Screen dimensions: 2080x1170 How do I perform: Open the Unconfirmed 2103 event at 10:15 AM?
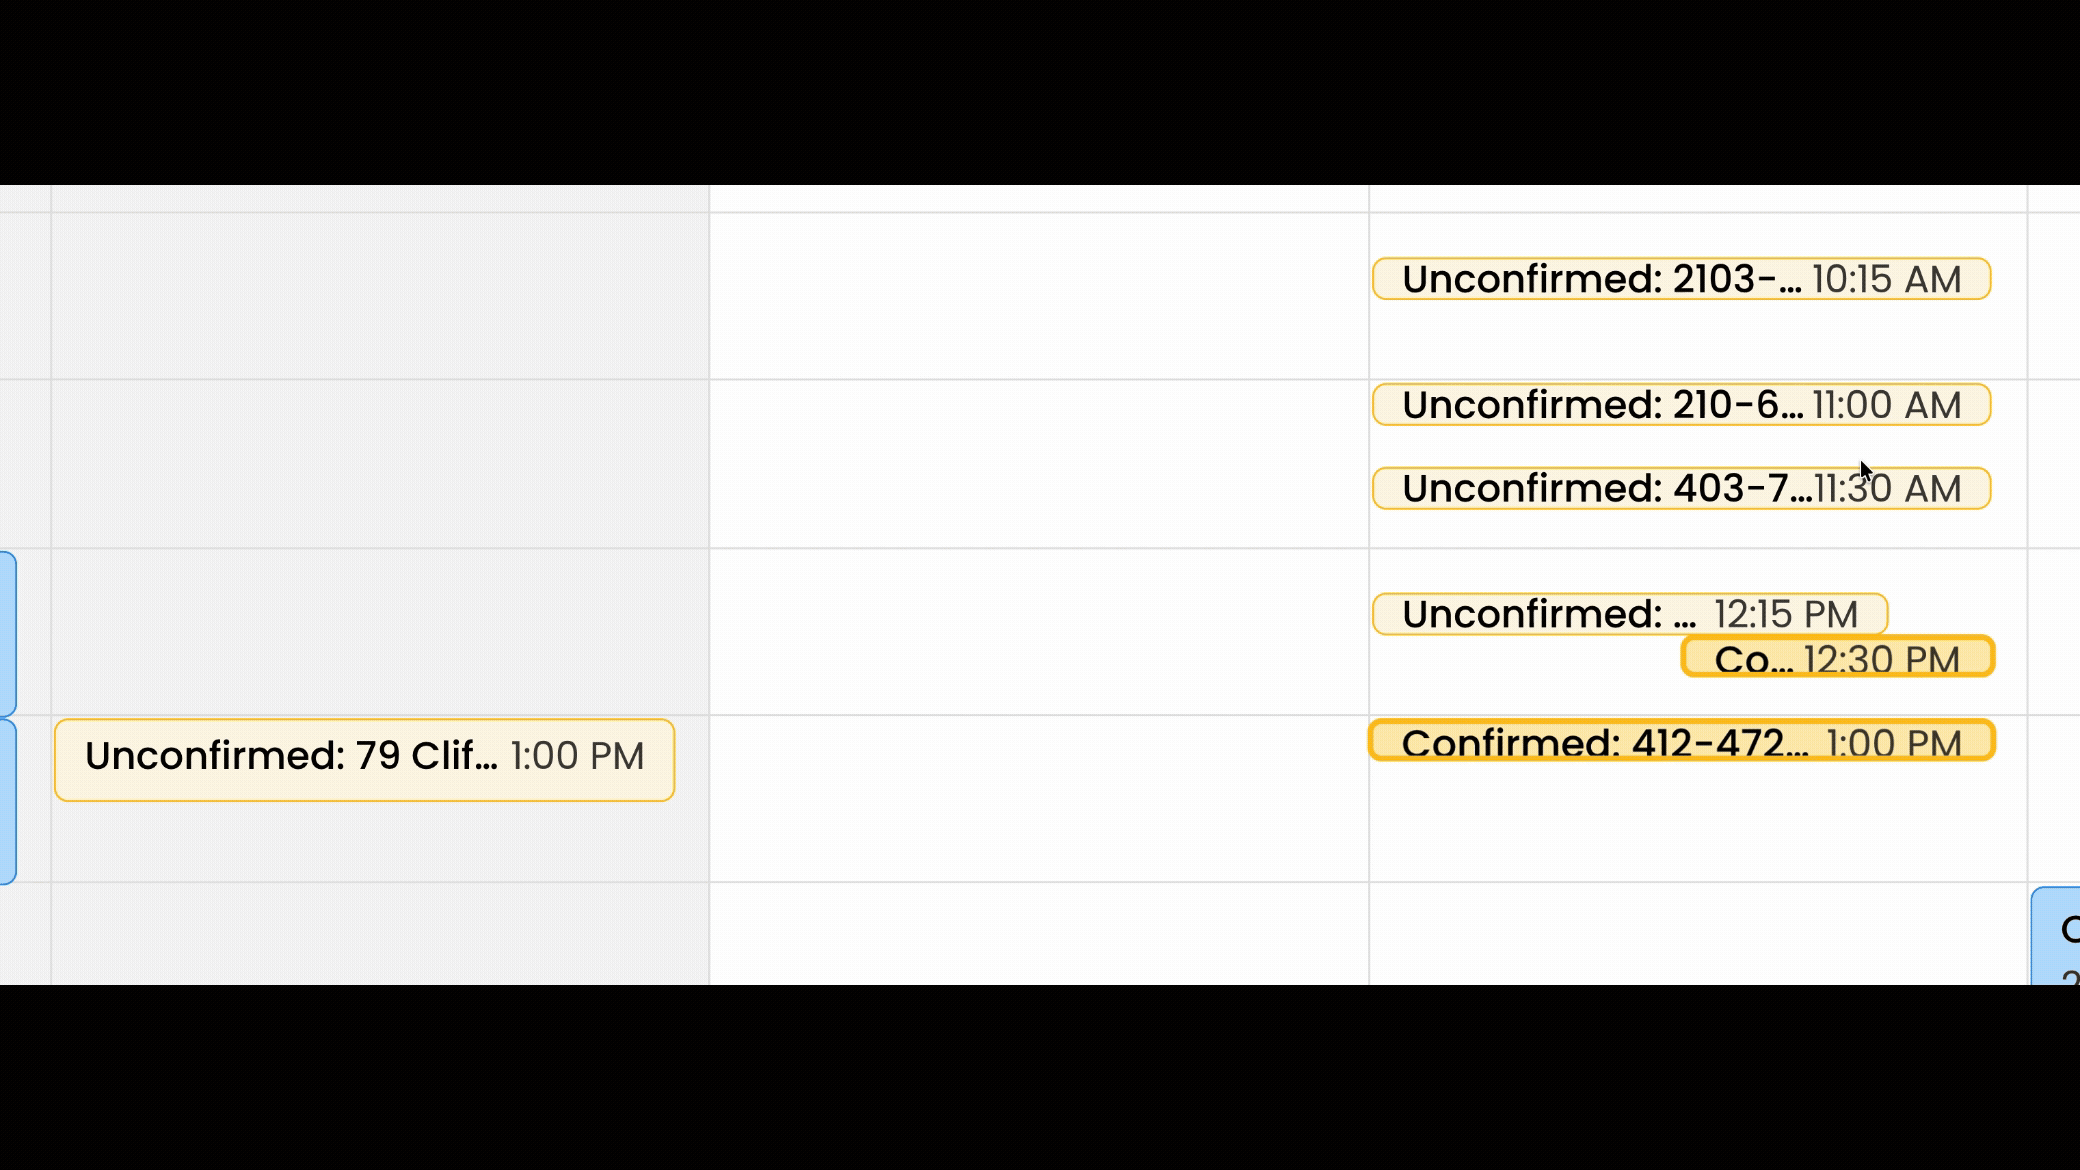(1680, 279)
